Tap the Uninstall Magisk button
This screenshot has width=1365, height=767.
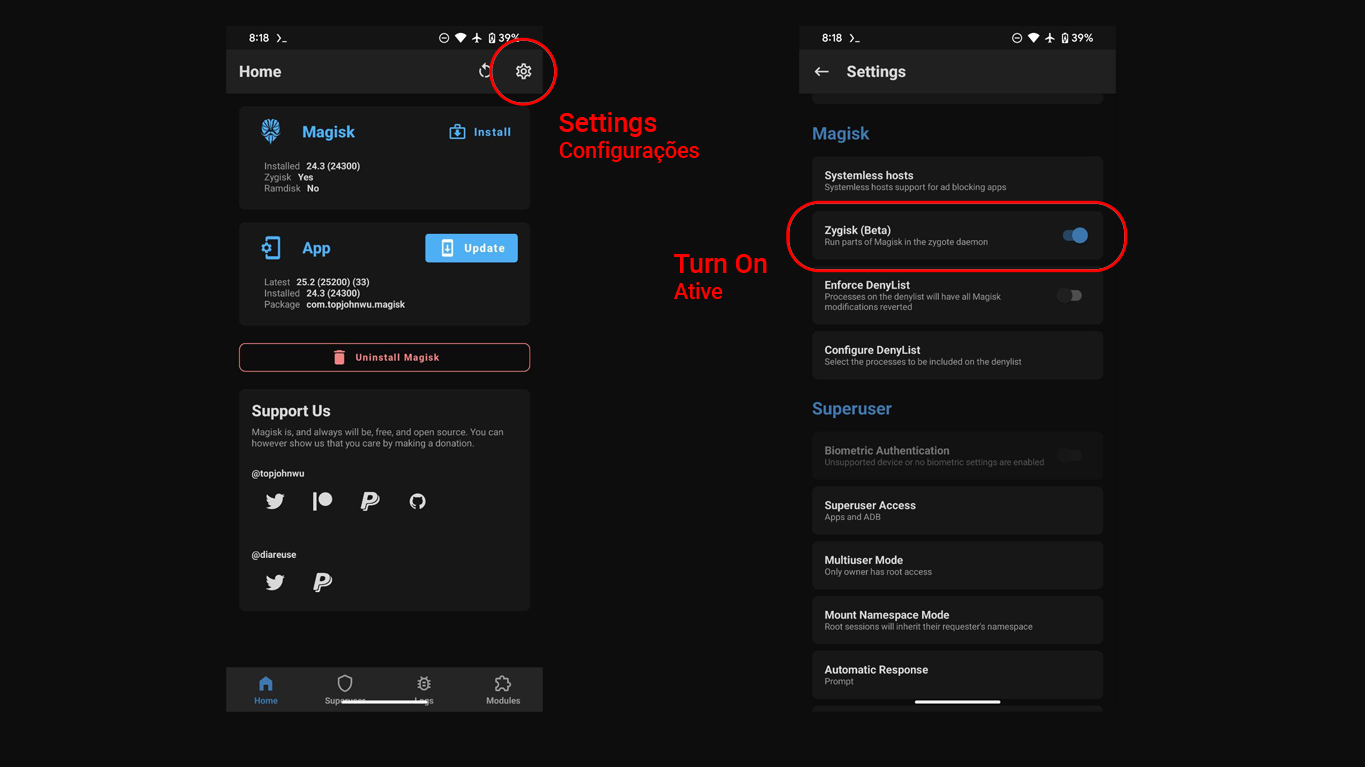(384, 357)
